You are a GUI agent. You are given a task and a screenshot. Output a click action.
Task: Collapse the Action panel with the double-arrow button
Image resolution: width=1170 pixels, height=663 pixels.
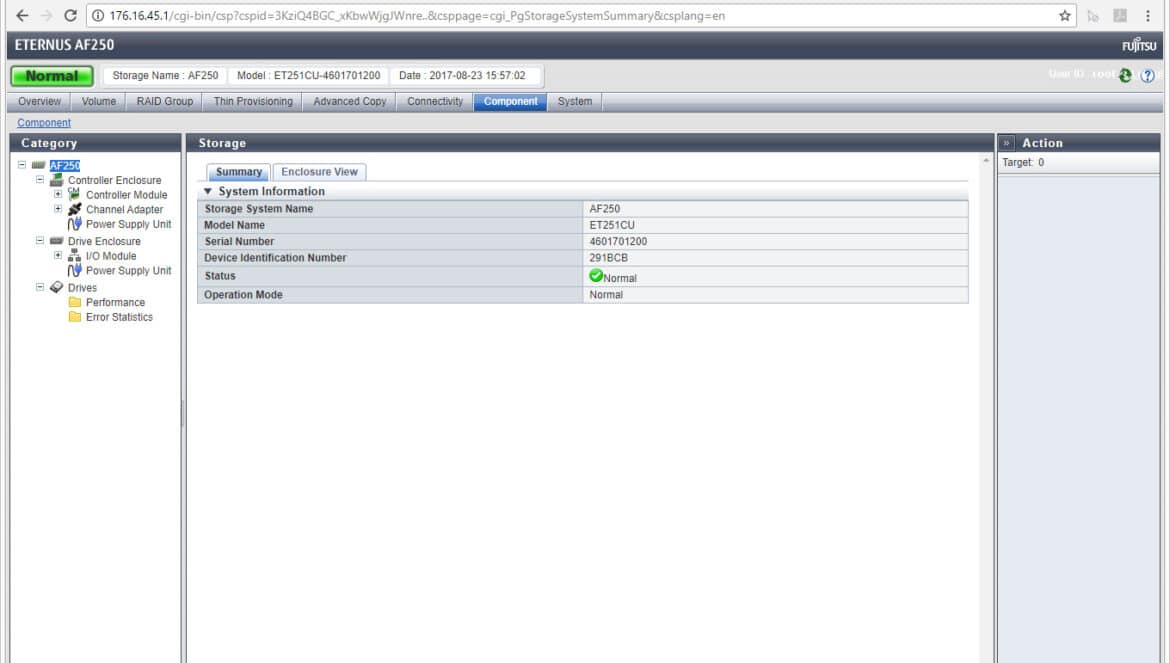pos(1006,142)
